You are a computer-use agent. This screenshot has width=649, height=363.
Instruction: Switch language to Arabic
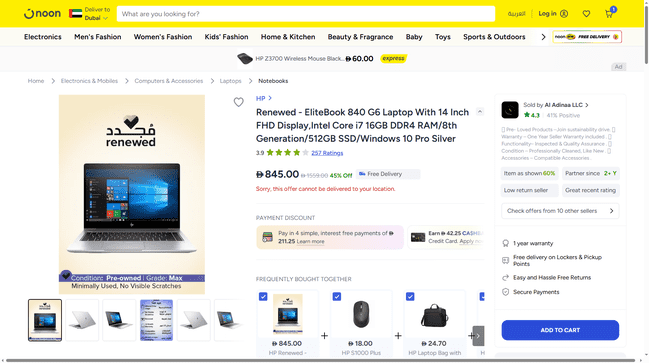517,14
